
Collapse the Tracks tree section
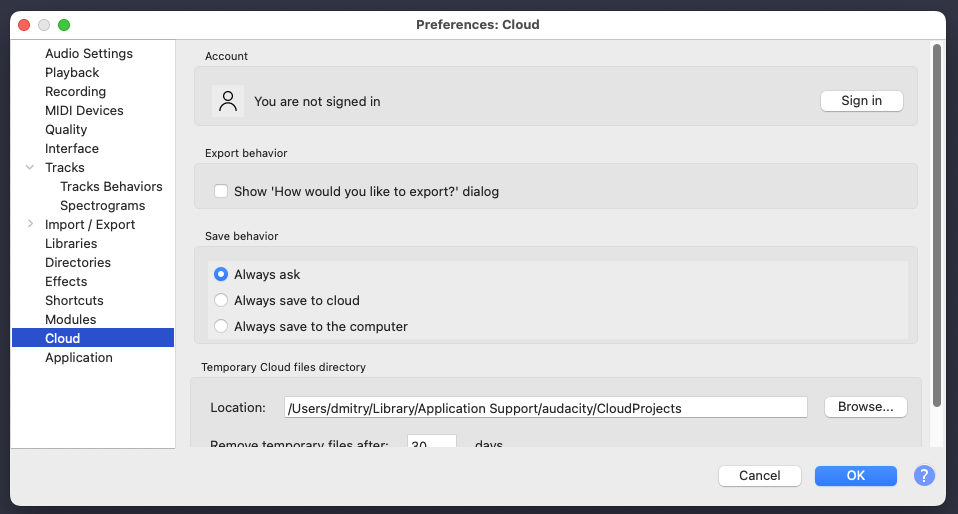tap(29, 167)
